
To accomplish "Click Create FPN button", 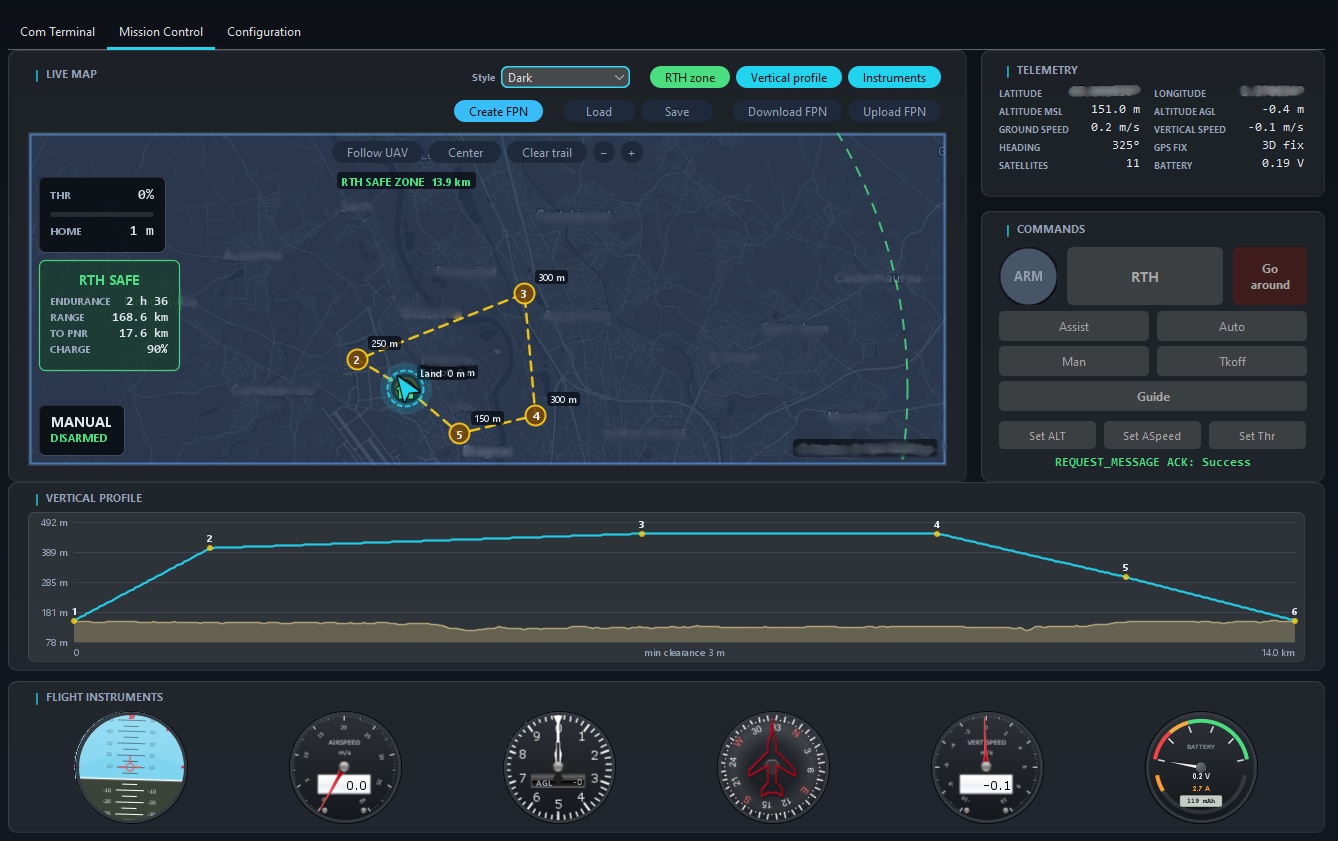I will pos(498,111).
